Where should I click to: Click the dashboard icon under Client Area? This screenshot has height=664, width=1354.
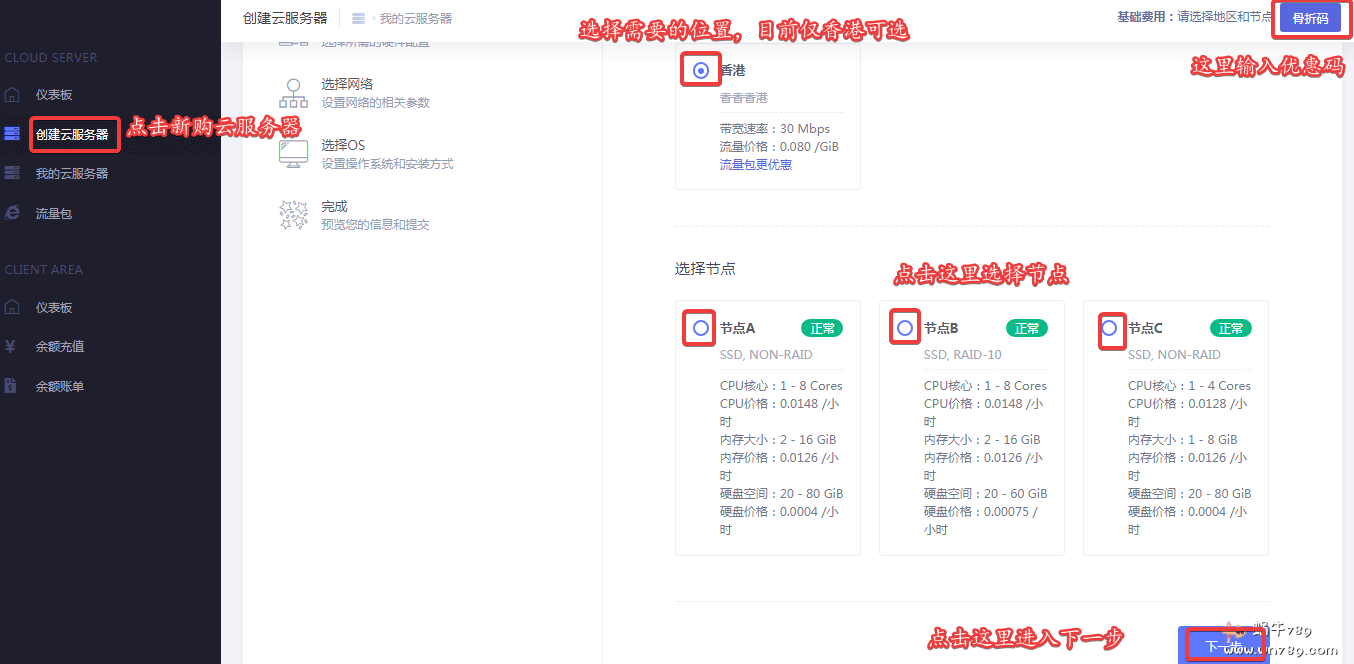click(12, 307)
